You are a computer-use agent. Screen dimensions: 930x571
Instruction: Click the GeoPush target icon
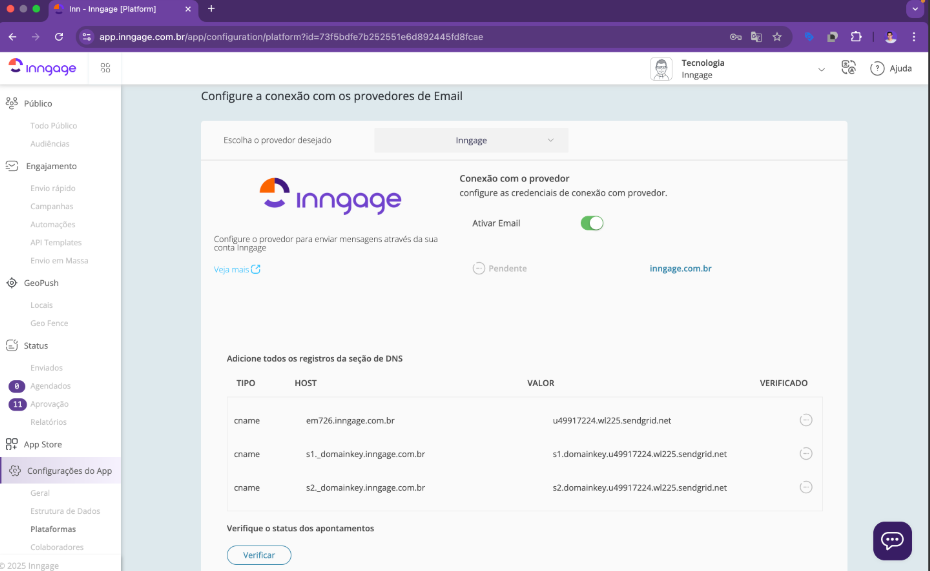tap(11, 283)
